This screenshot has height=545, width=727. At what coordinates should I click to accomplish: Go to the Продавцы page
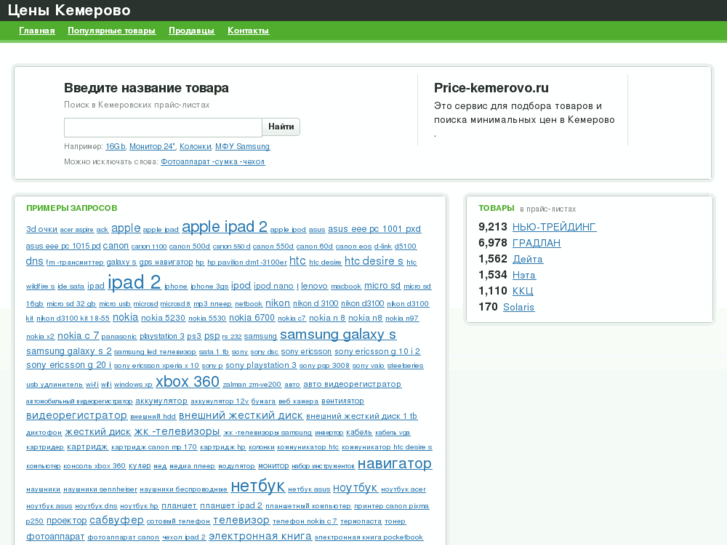[191, 31]
